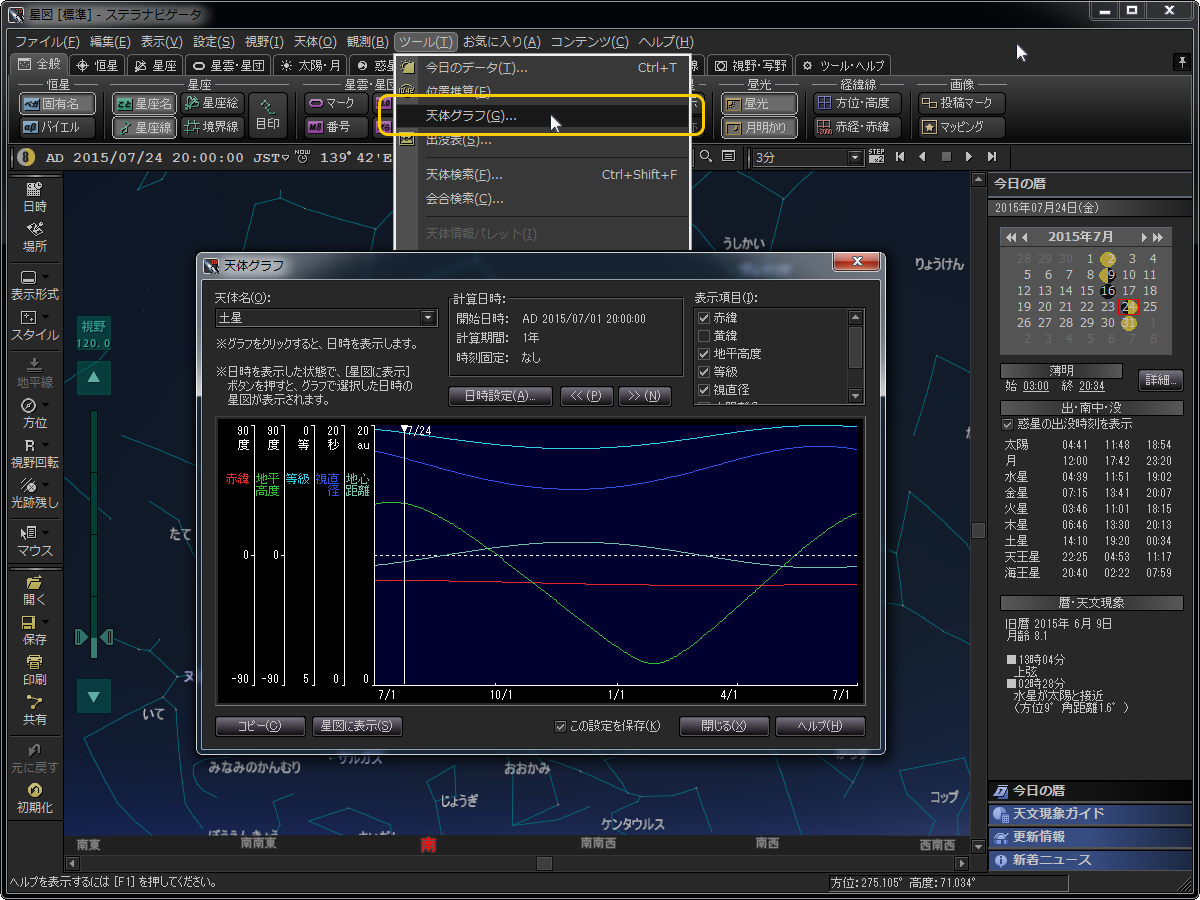Screen dimensions: 1200x900
Task: Check the 黄緯 checkbox in display items
Action: point(704,336)
